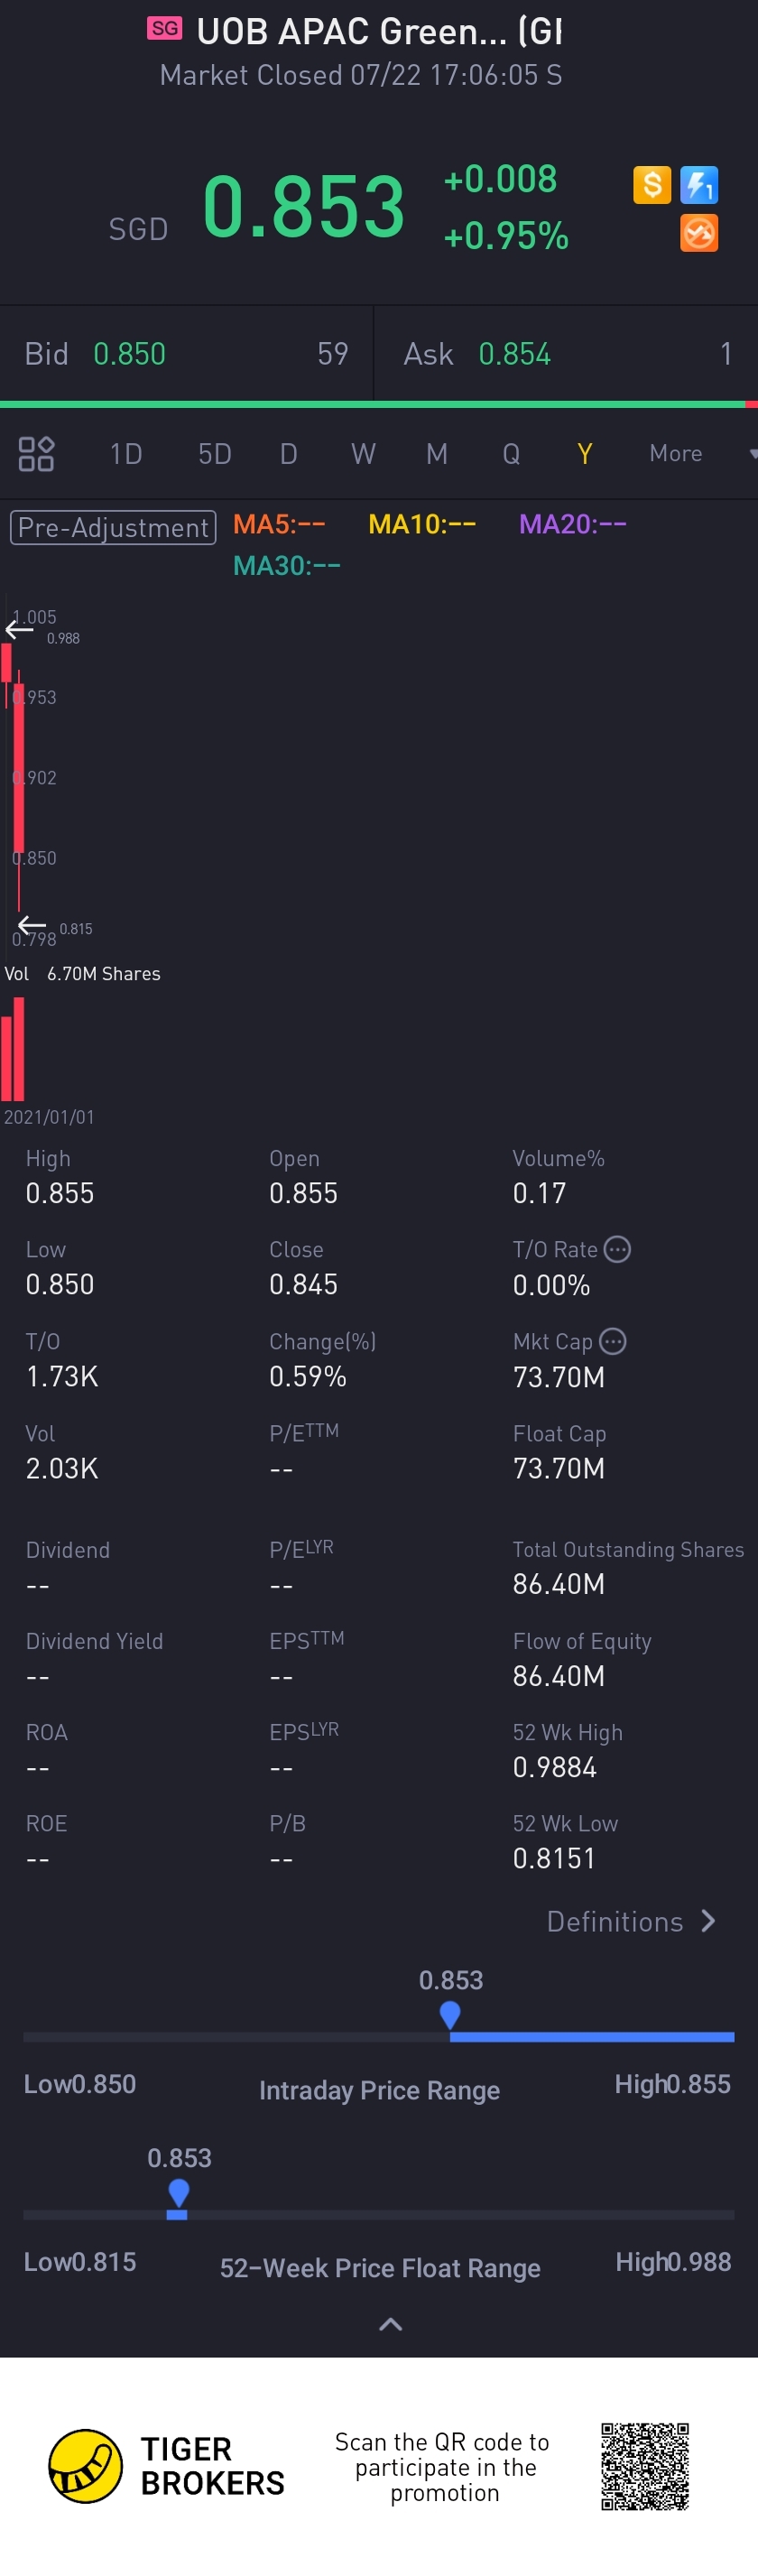Tap the Mkt Cap info icon

612,1341
